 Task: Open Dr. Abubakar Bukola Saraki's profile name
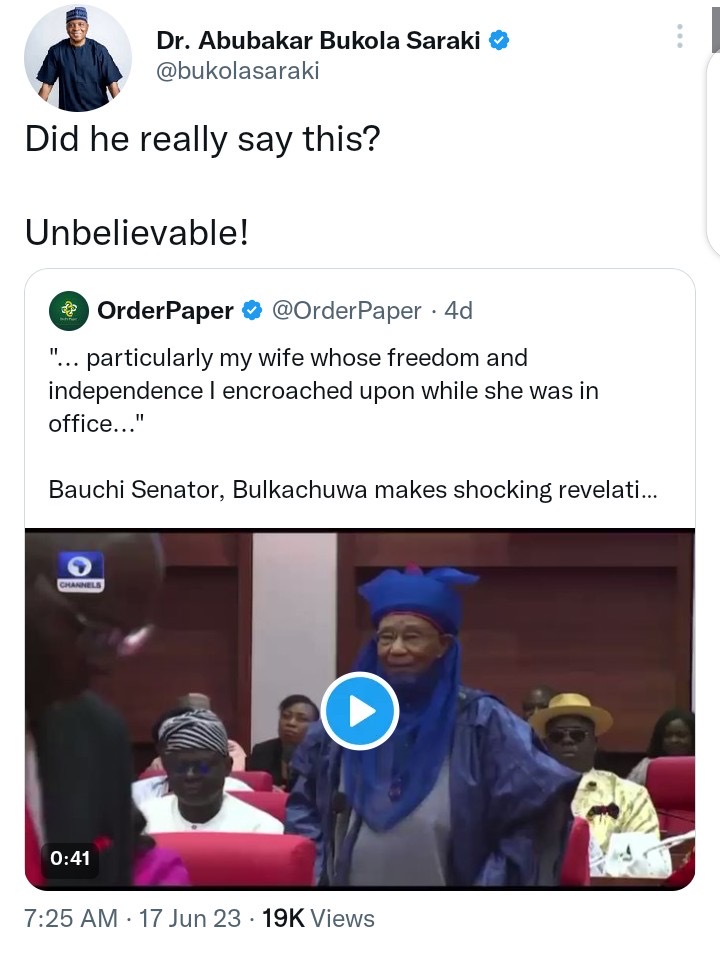pos(320,41)
